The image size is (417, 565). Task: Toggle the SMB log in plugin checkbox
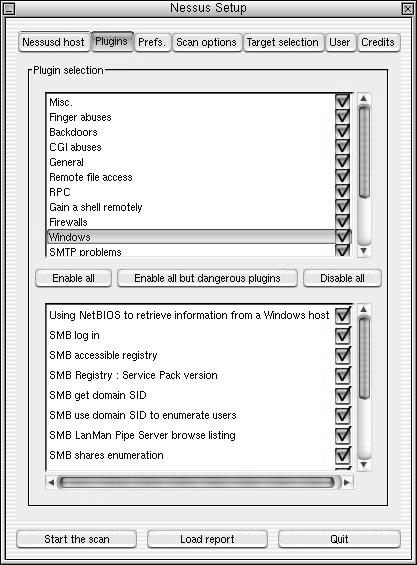pyautogui.click(x=342, y=335)
